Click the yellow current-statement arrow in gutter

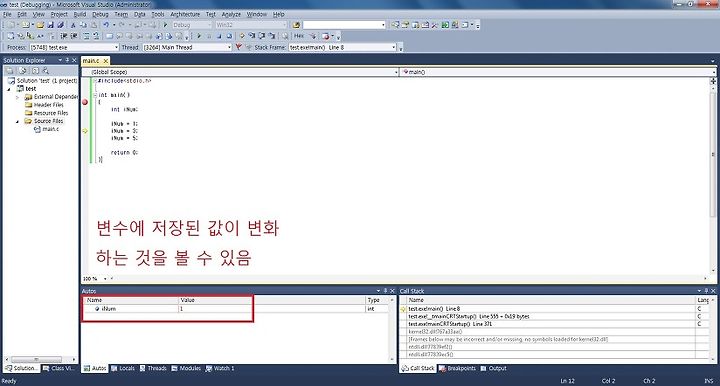pyautogui.click(x=85, y=131)
